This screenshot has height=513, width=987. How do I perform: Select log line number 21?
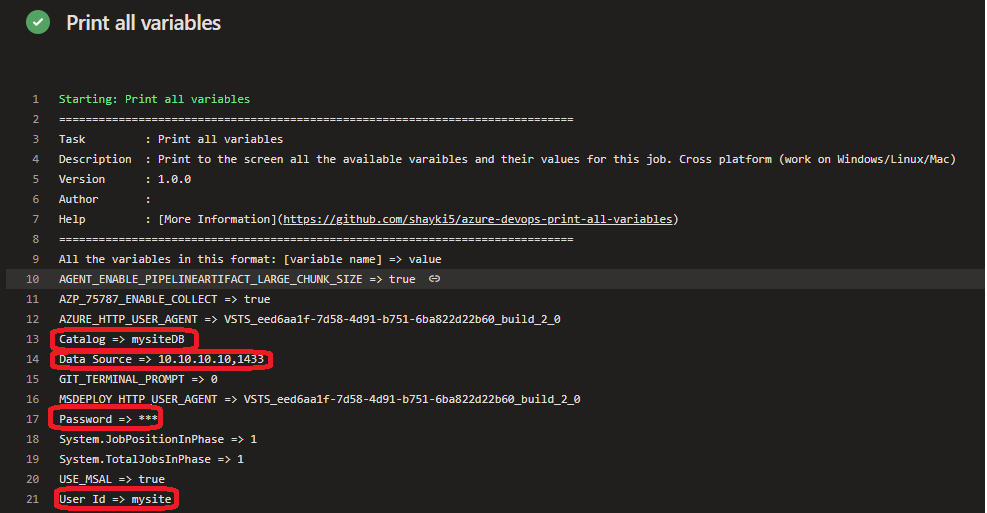pos(33,499)
